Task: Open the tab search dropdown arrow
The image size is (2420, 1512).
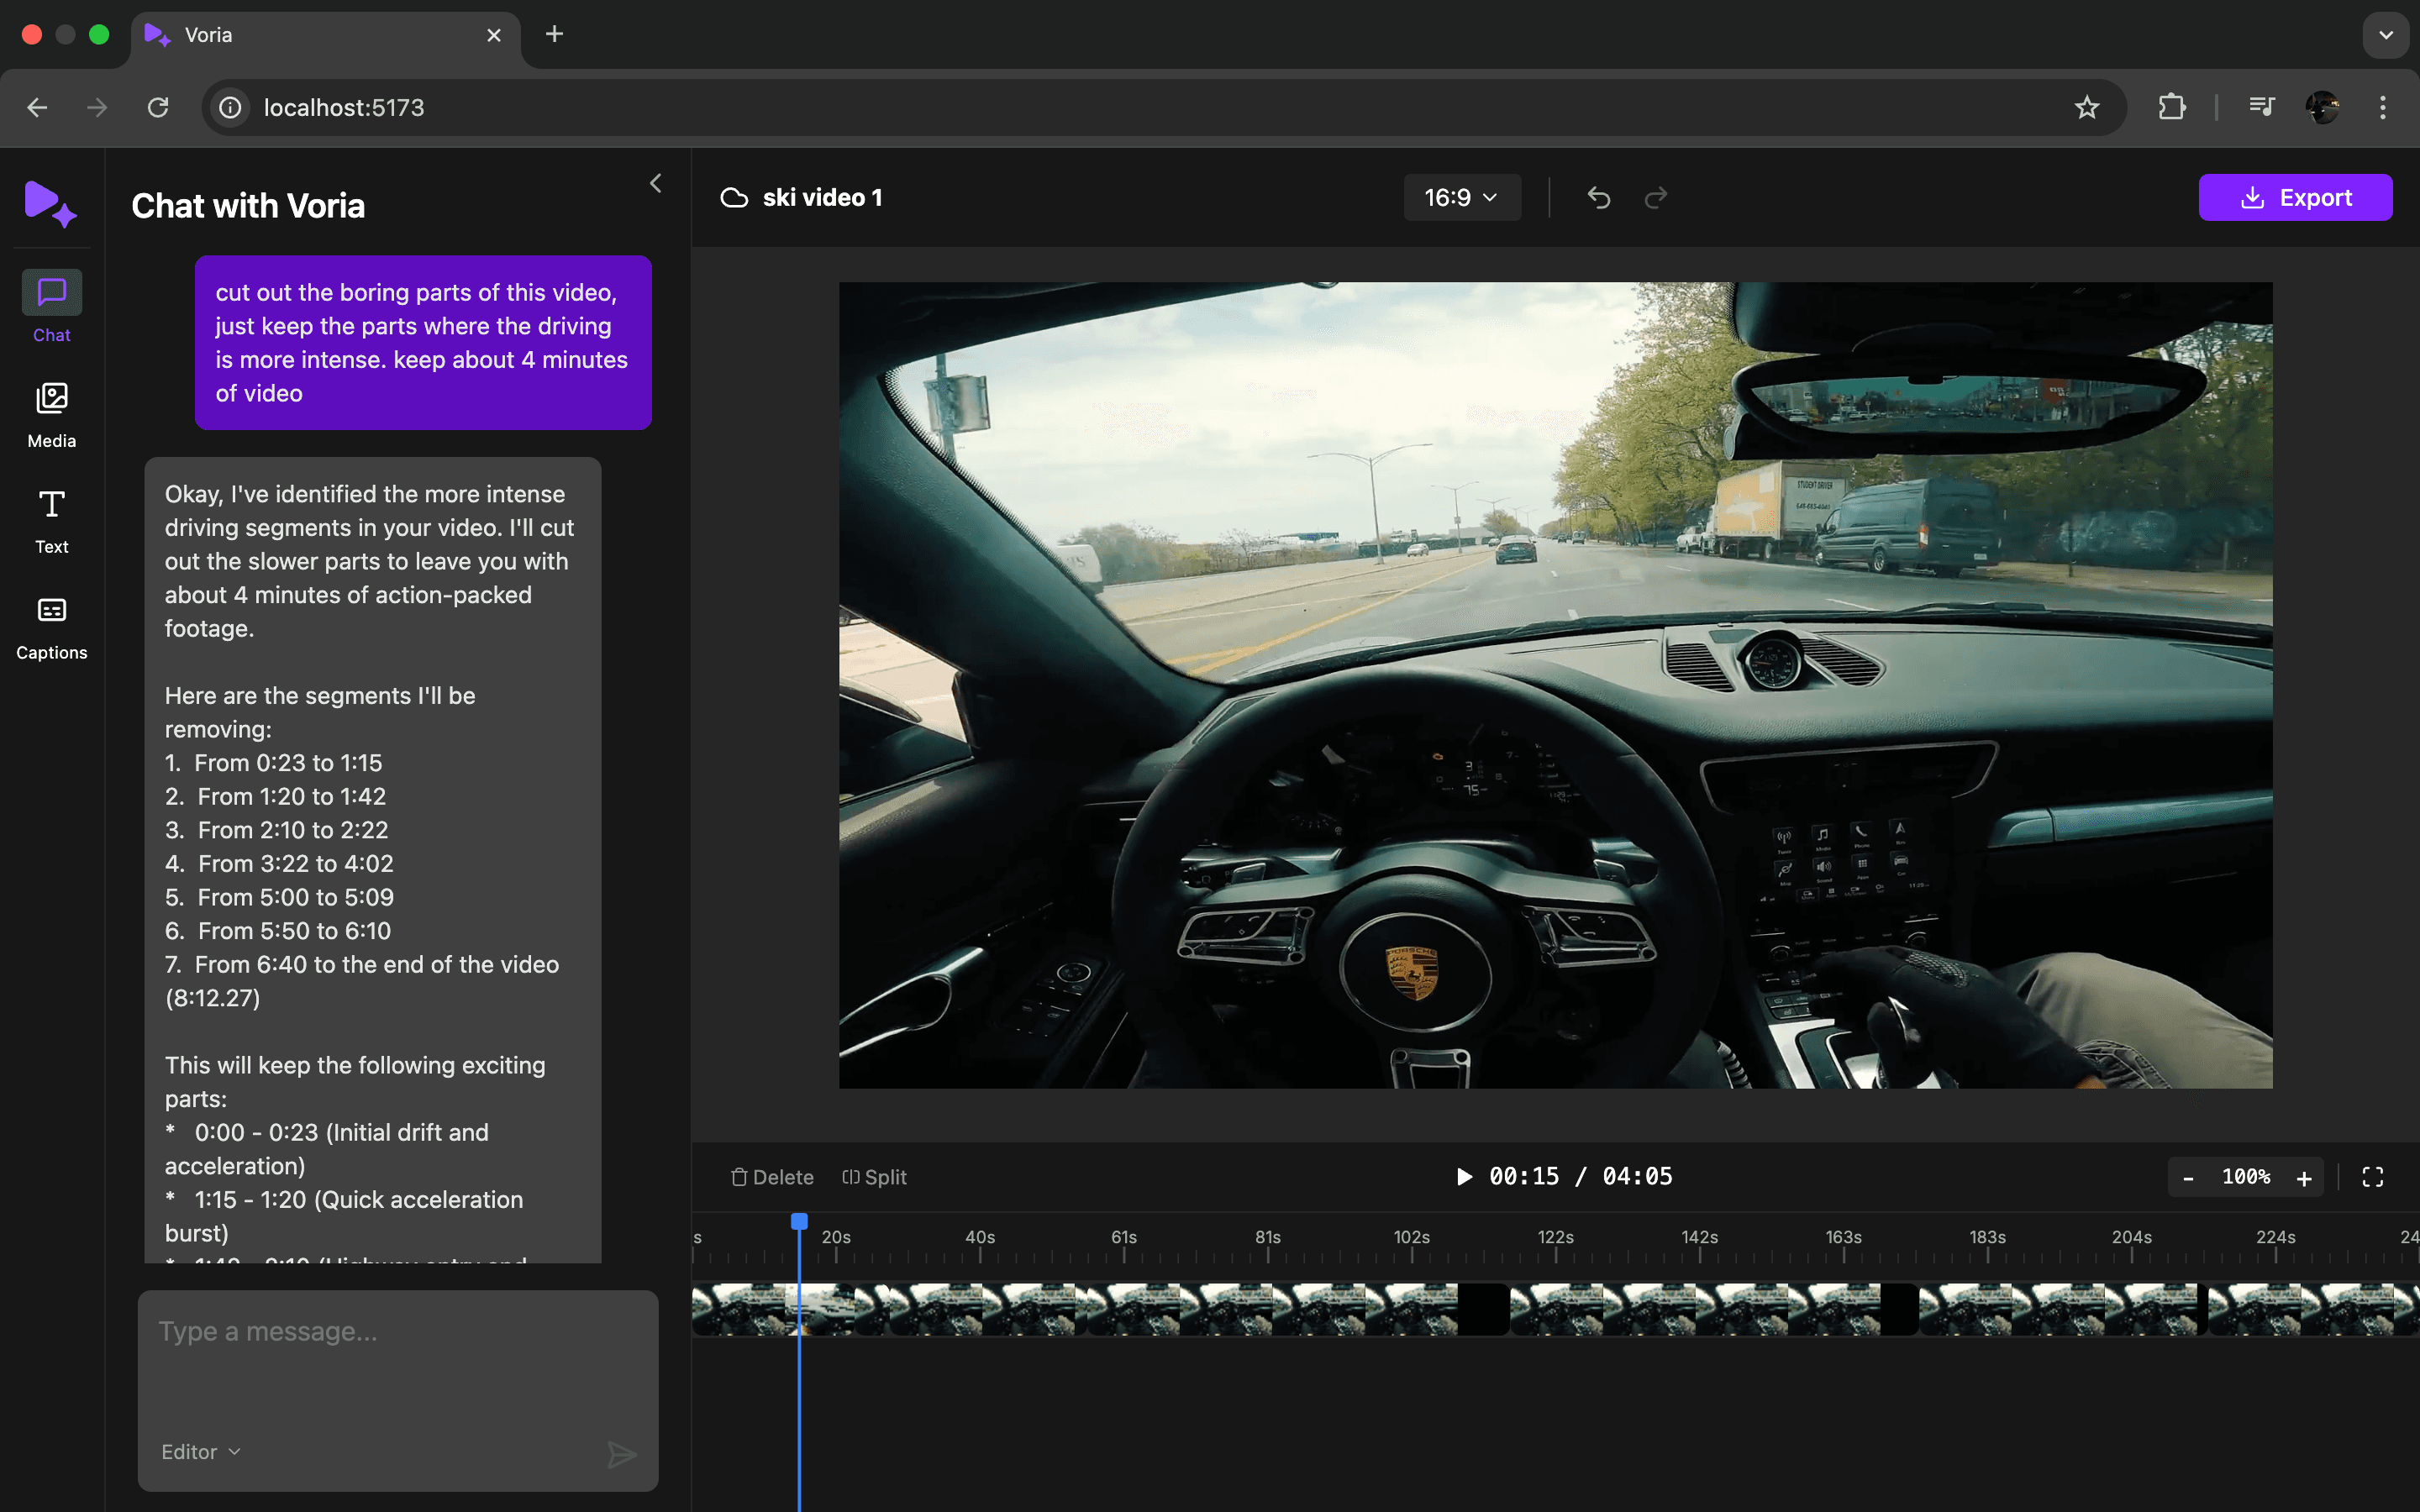Action: tap(2386, 35)
